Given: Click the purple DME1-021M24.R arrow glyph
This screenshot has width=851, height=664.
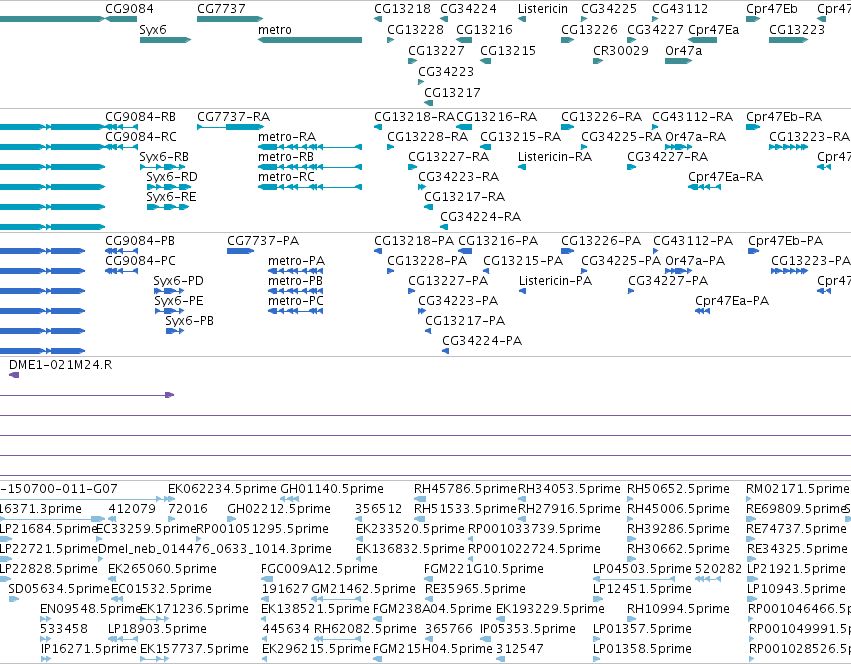Looking at the screenshot, I should (x=14, y=375).
